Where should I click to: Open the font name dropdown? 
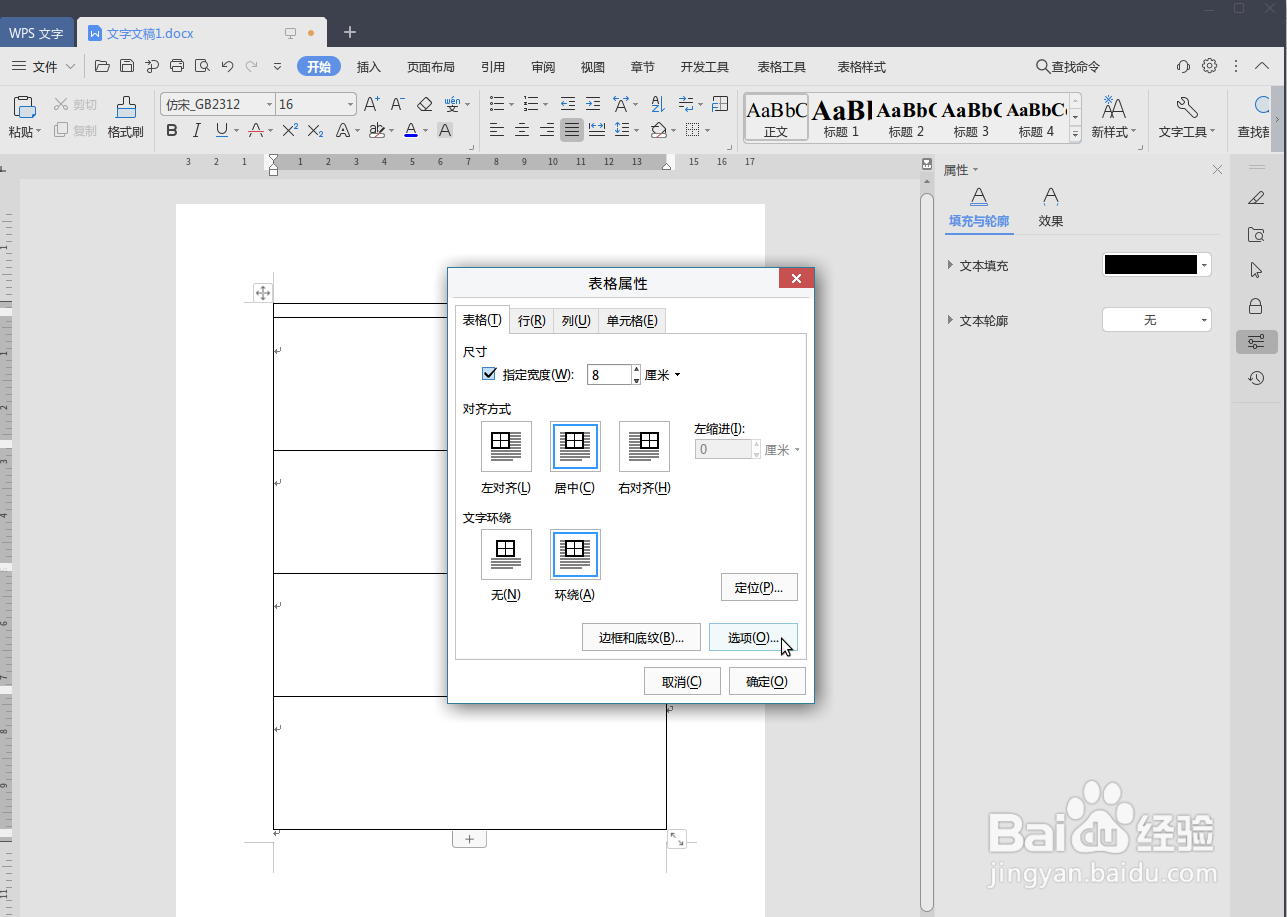[270, 104]
